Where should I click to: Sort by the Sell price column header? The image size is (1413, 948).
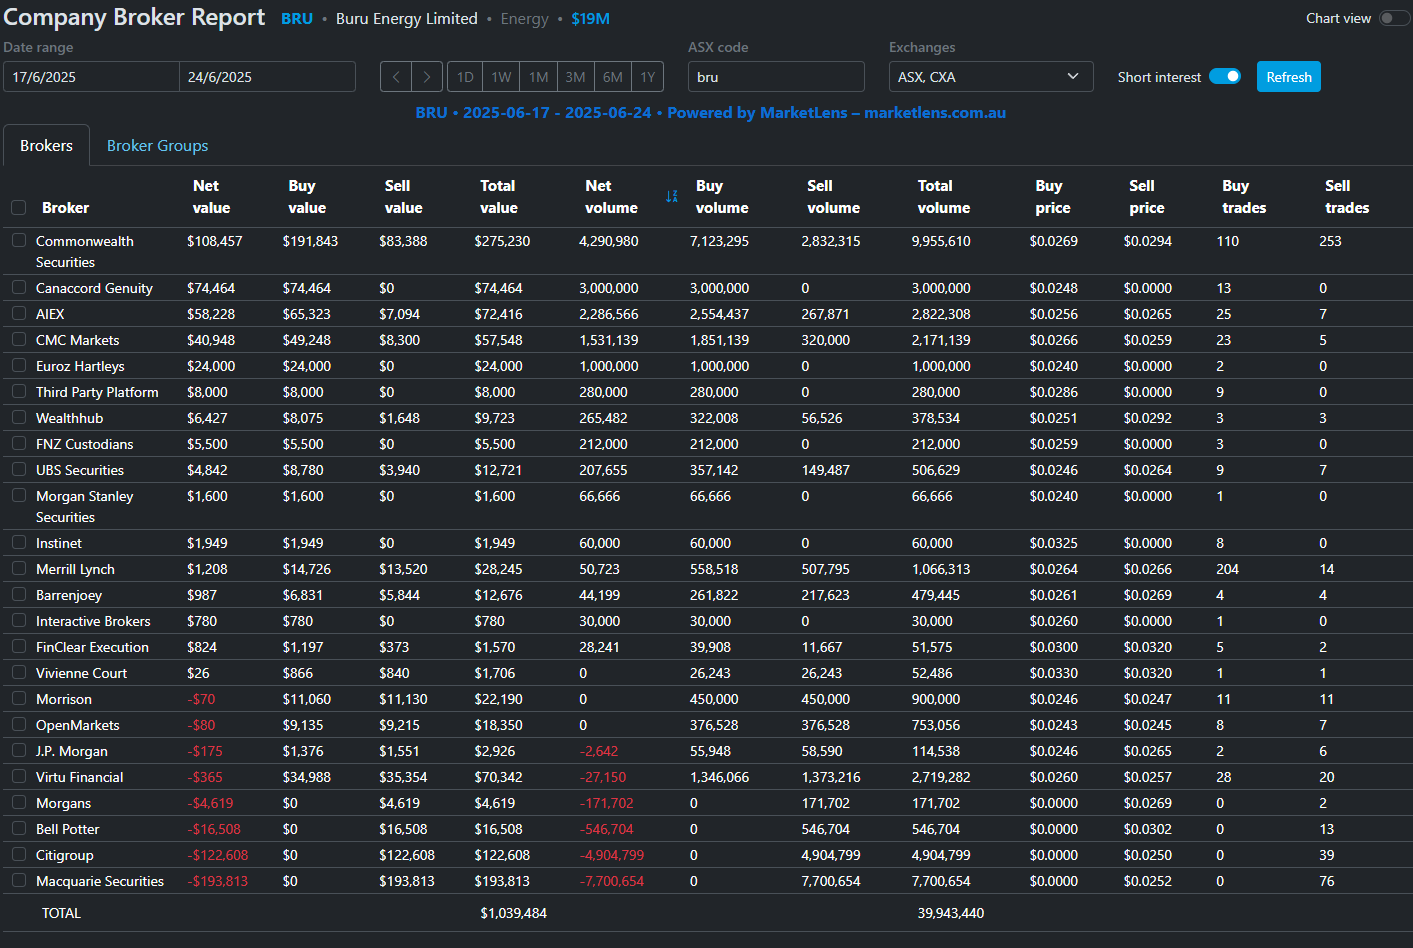click(1147, 197)
